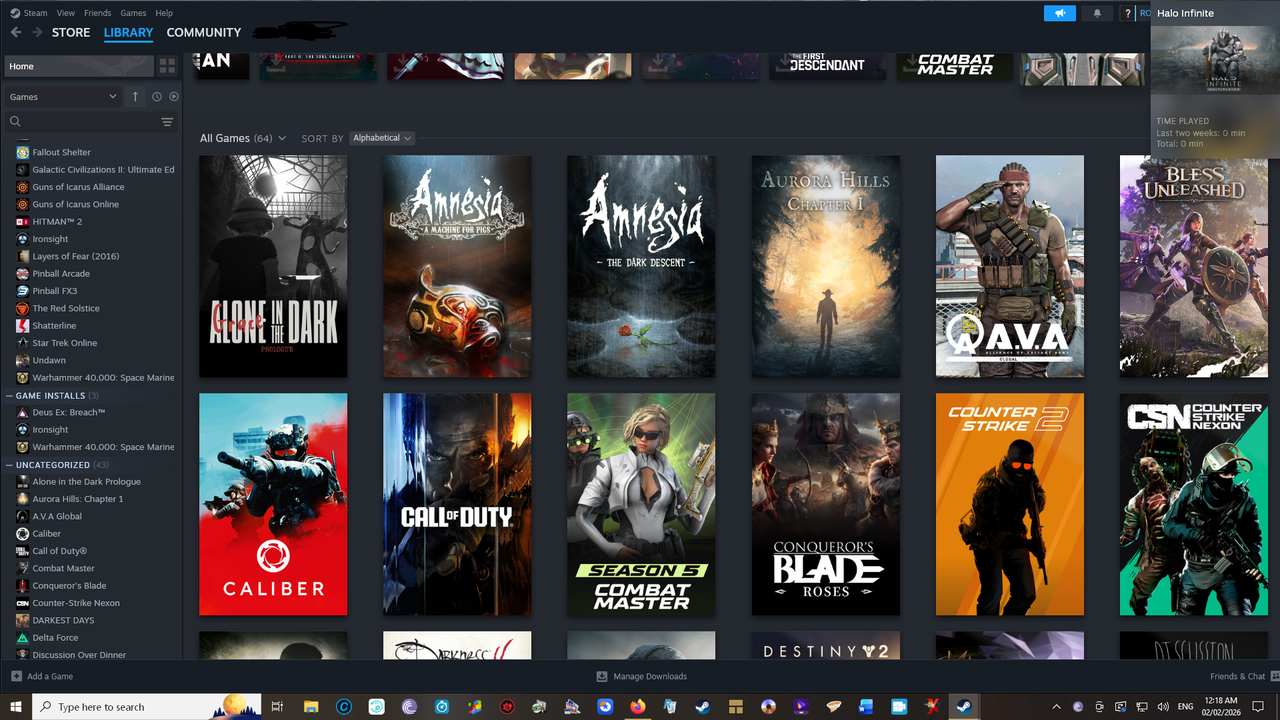Open Combat Master Season 5 cover

pos(641,504)
